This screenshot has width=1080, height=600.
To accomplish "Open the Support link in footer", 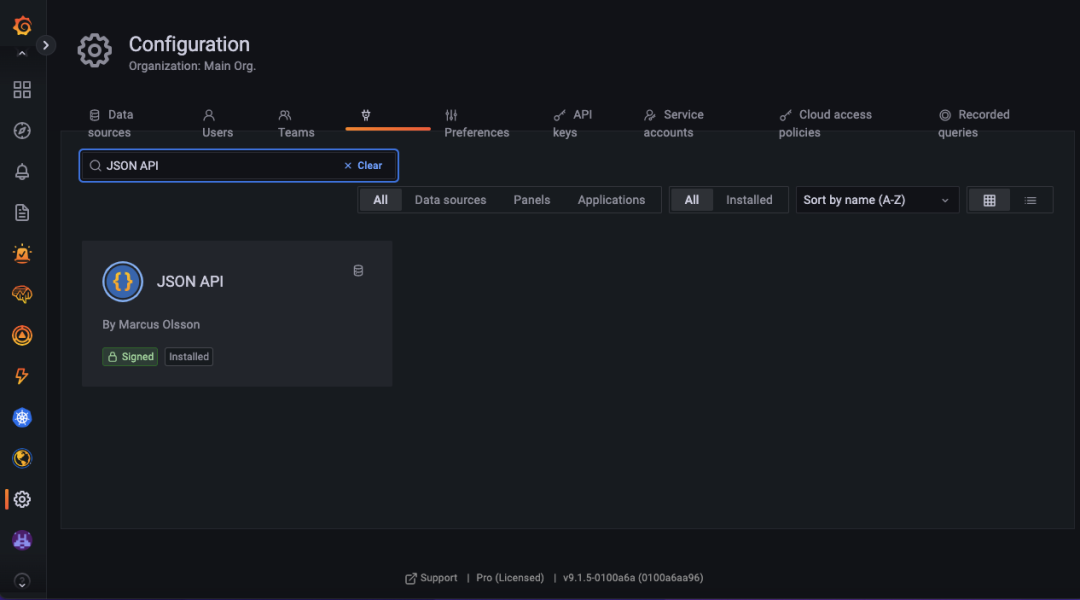I will point(431,578).
